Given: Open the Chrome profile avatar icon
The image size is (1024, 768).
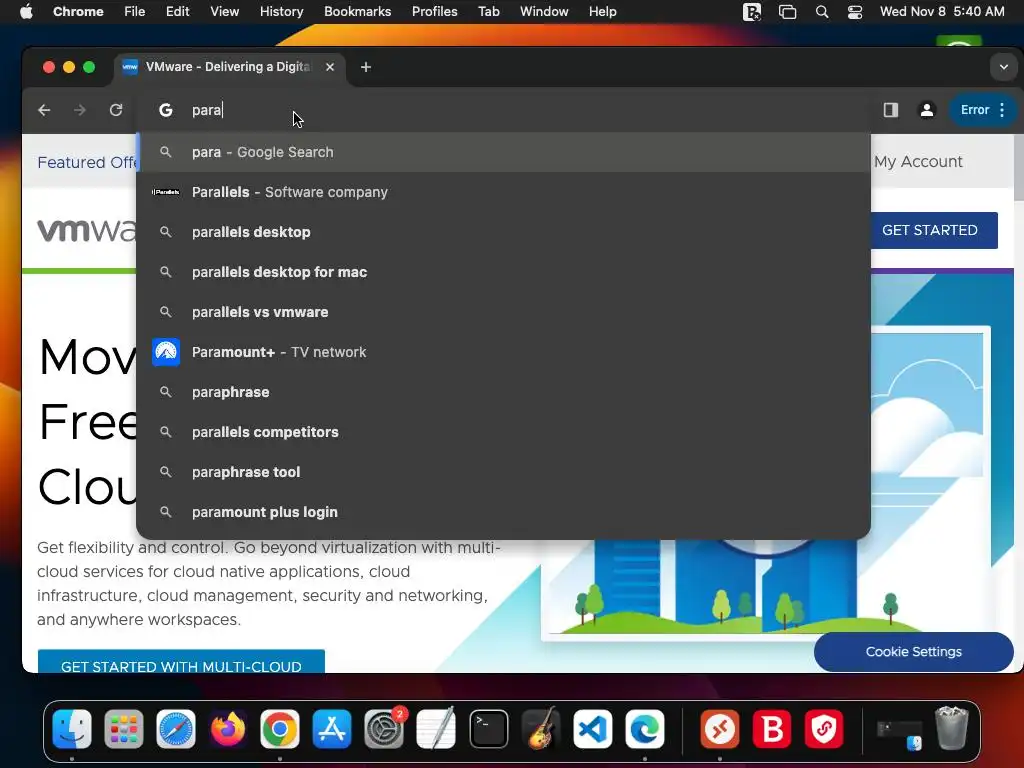Looking at the screenshot, I should pos(927,110).
